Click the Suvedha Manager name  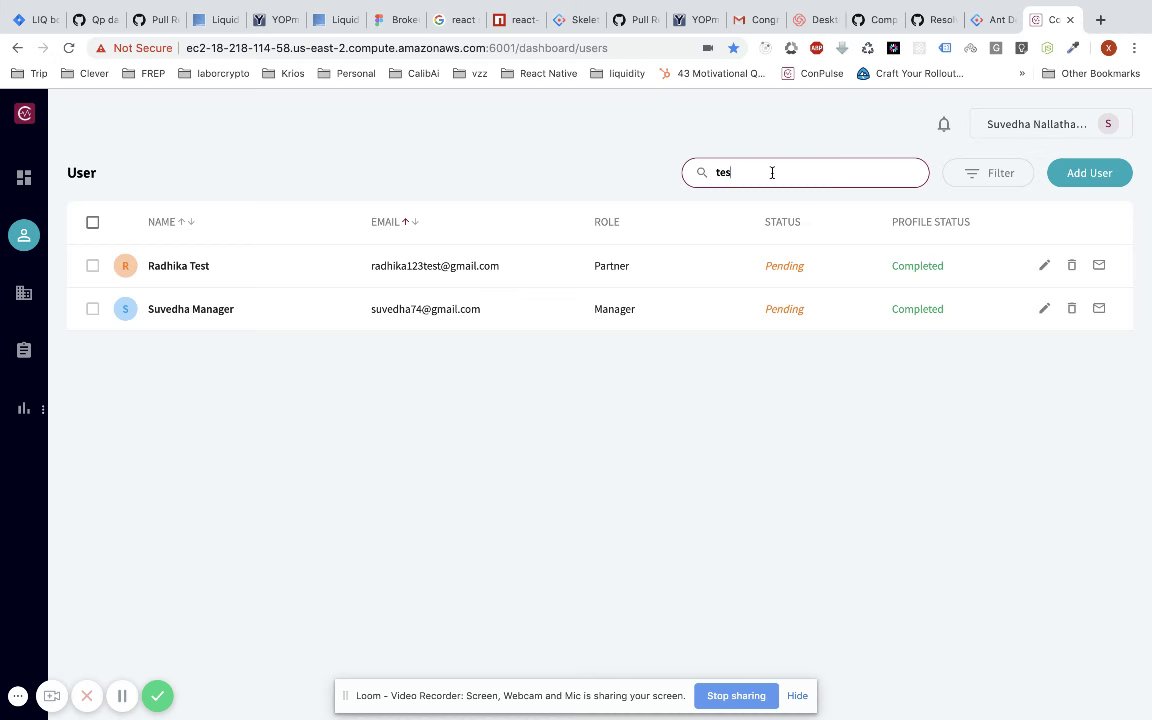coord(191,309)
